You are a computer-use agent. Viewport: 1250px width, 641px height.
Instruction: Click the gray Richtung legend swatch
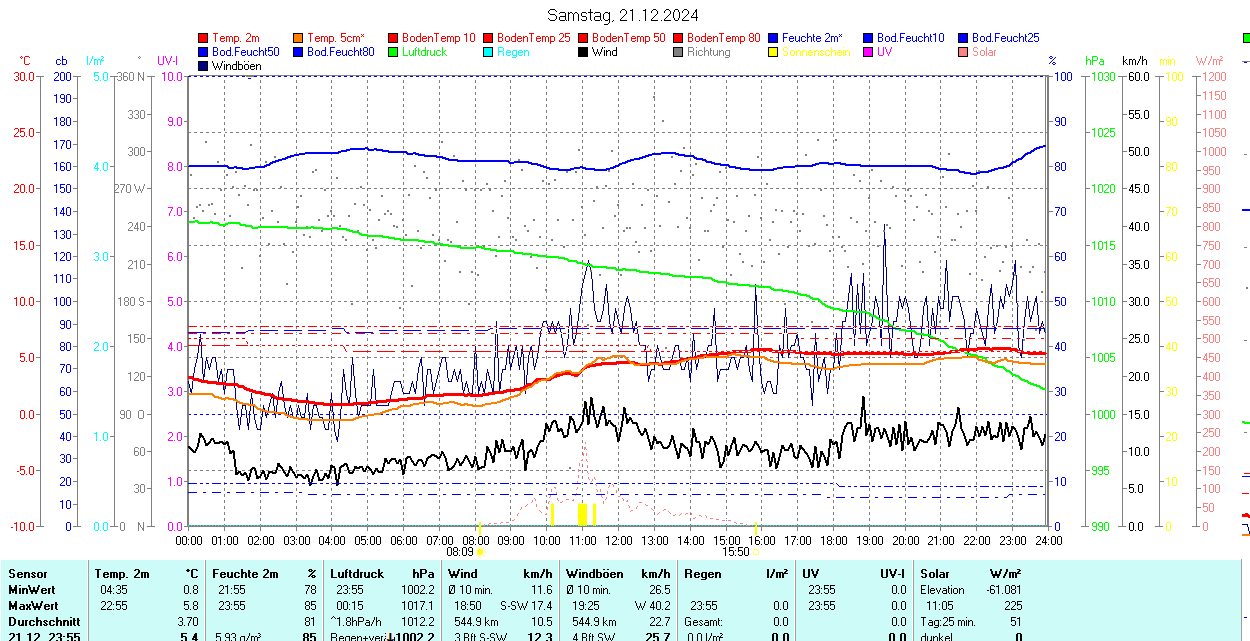(x=679, y=52)
